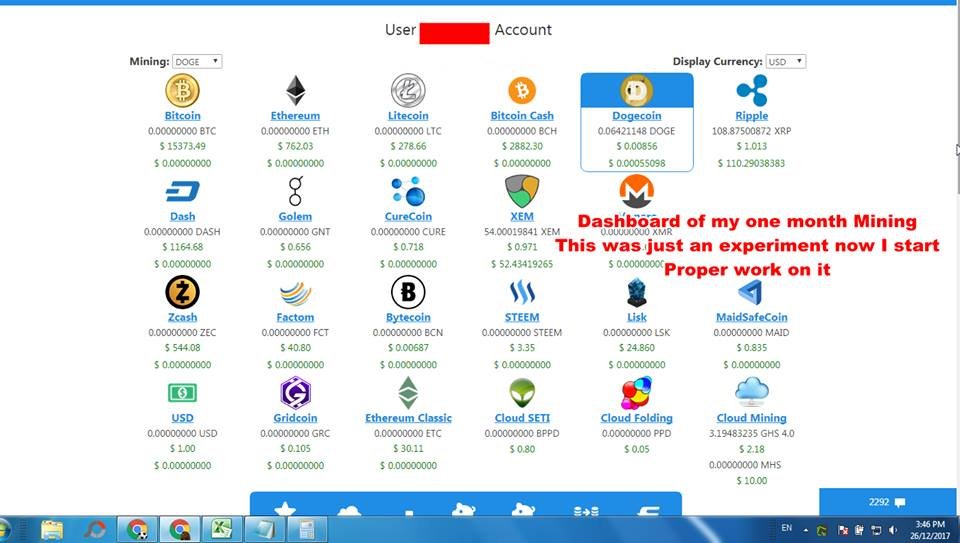Click the Bytecoin B logo

pyautogui.click(x=408, y=292)
